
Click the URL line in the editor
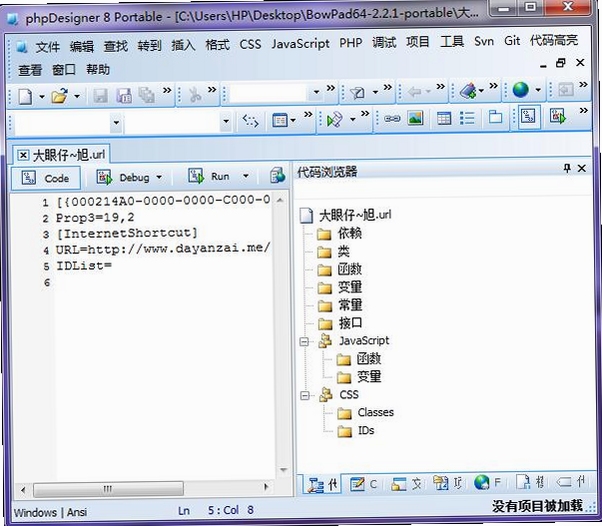[x=163, y=249]
